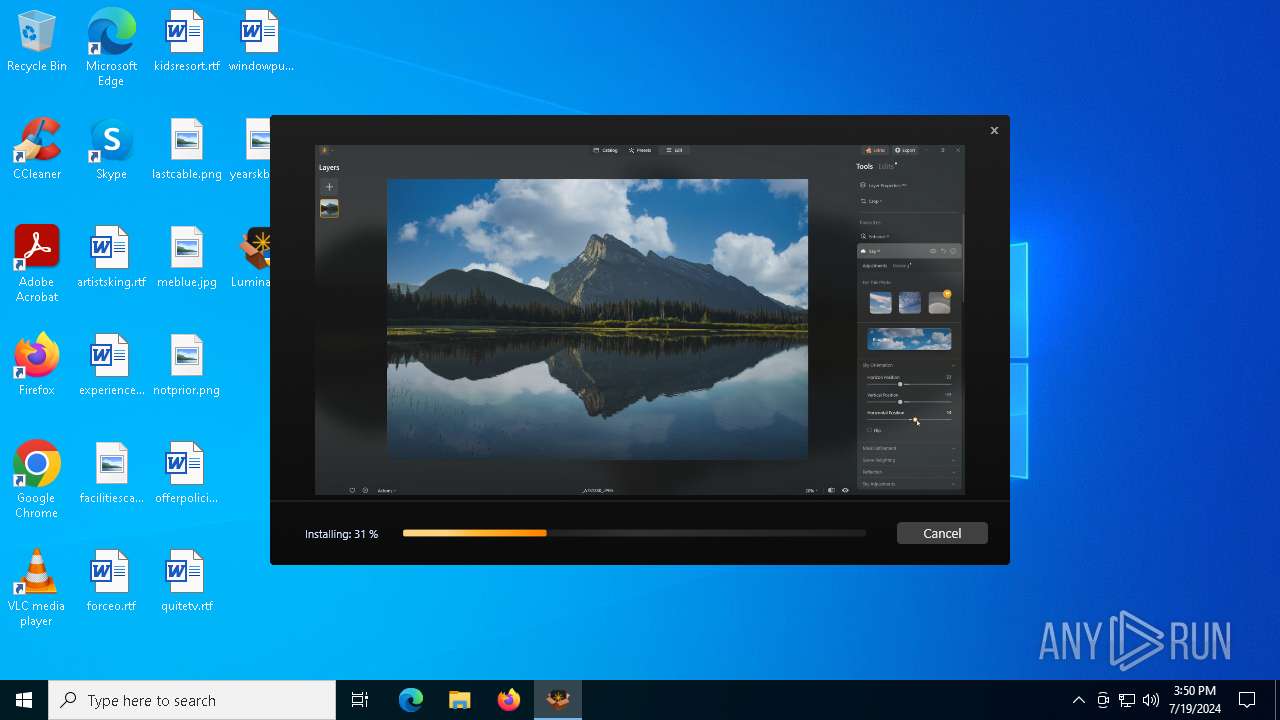1280x720 pixels.
Task: Open the Action Center notifications icon
Action: (1247, 700)
